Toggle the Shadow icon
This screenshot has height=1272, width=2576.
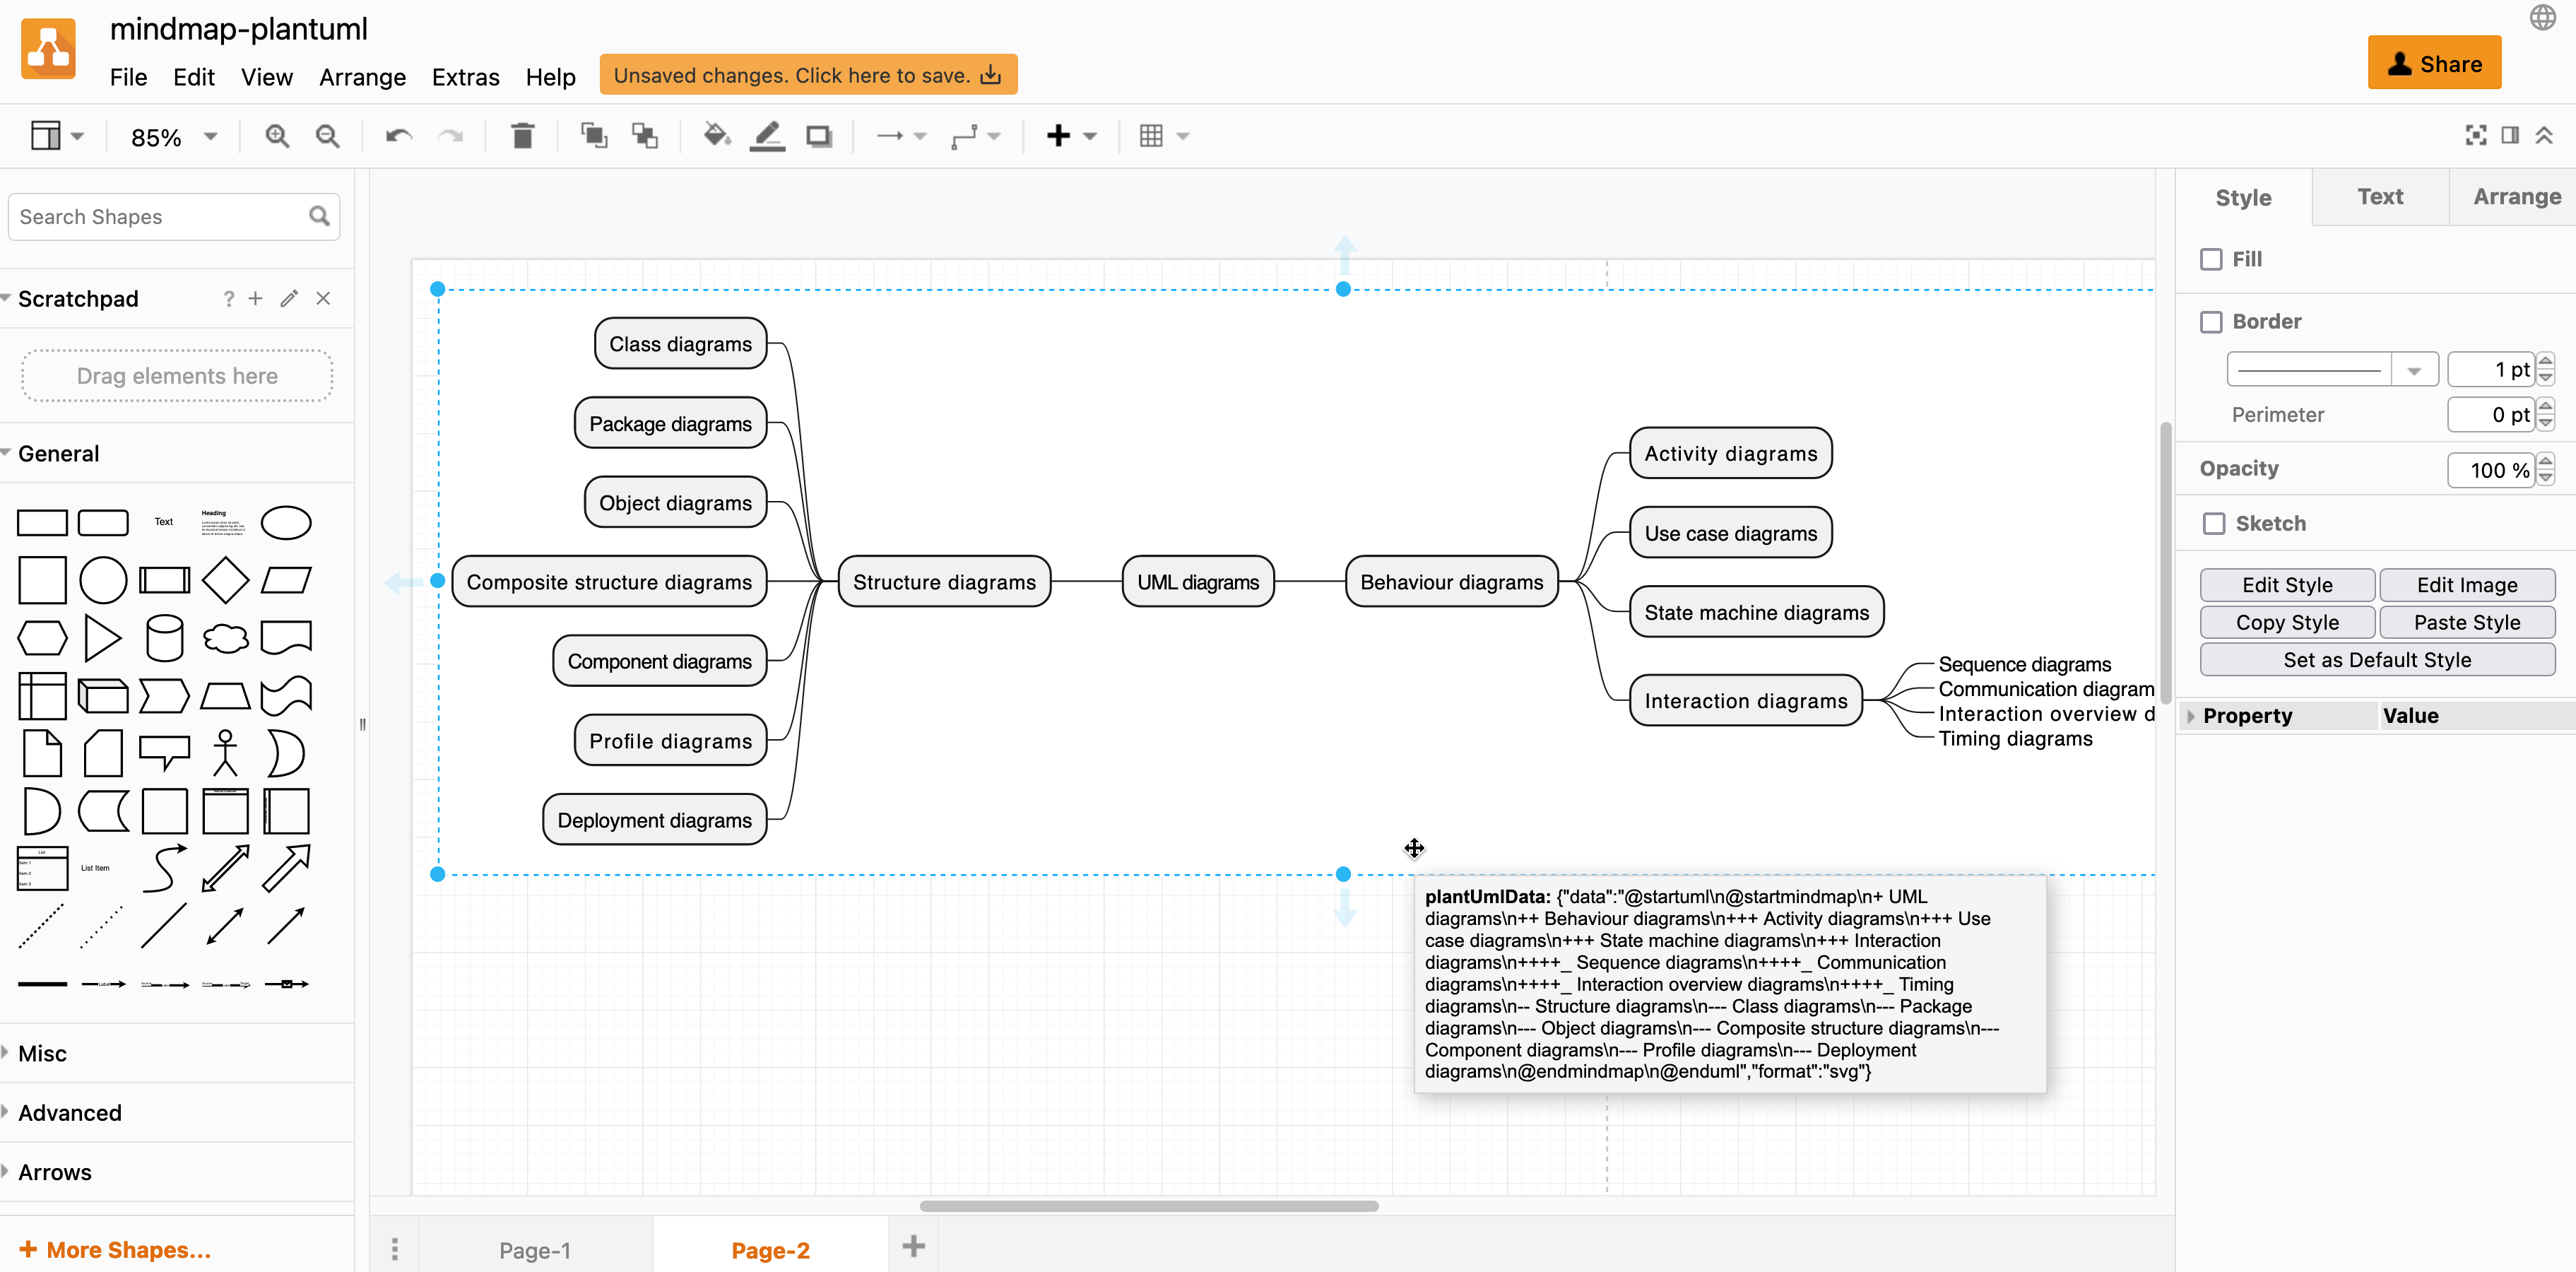pyautogui.click(x=819, y=135)
